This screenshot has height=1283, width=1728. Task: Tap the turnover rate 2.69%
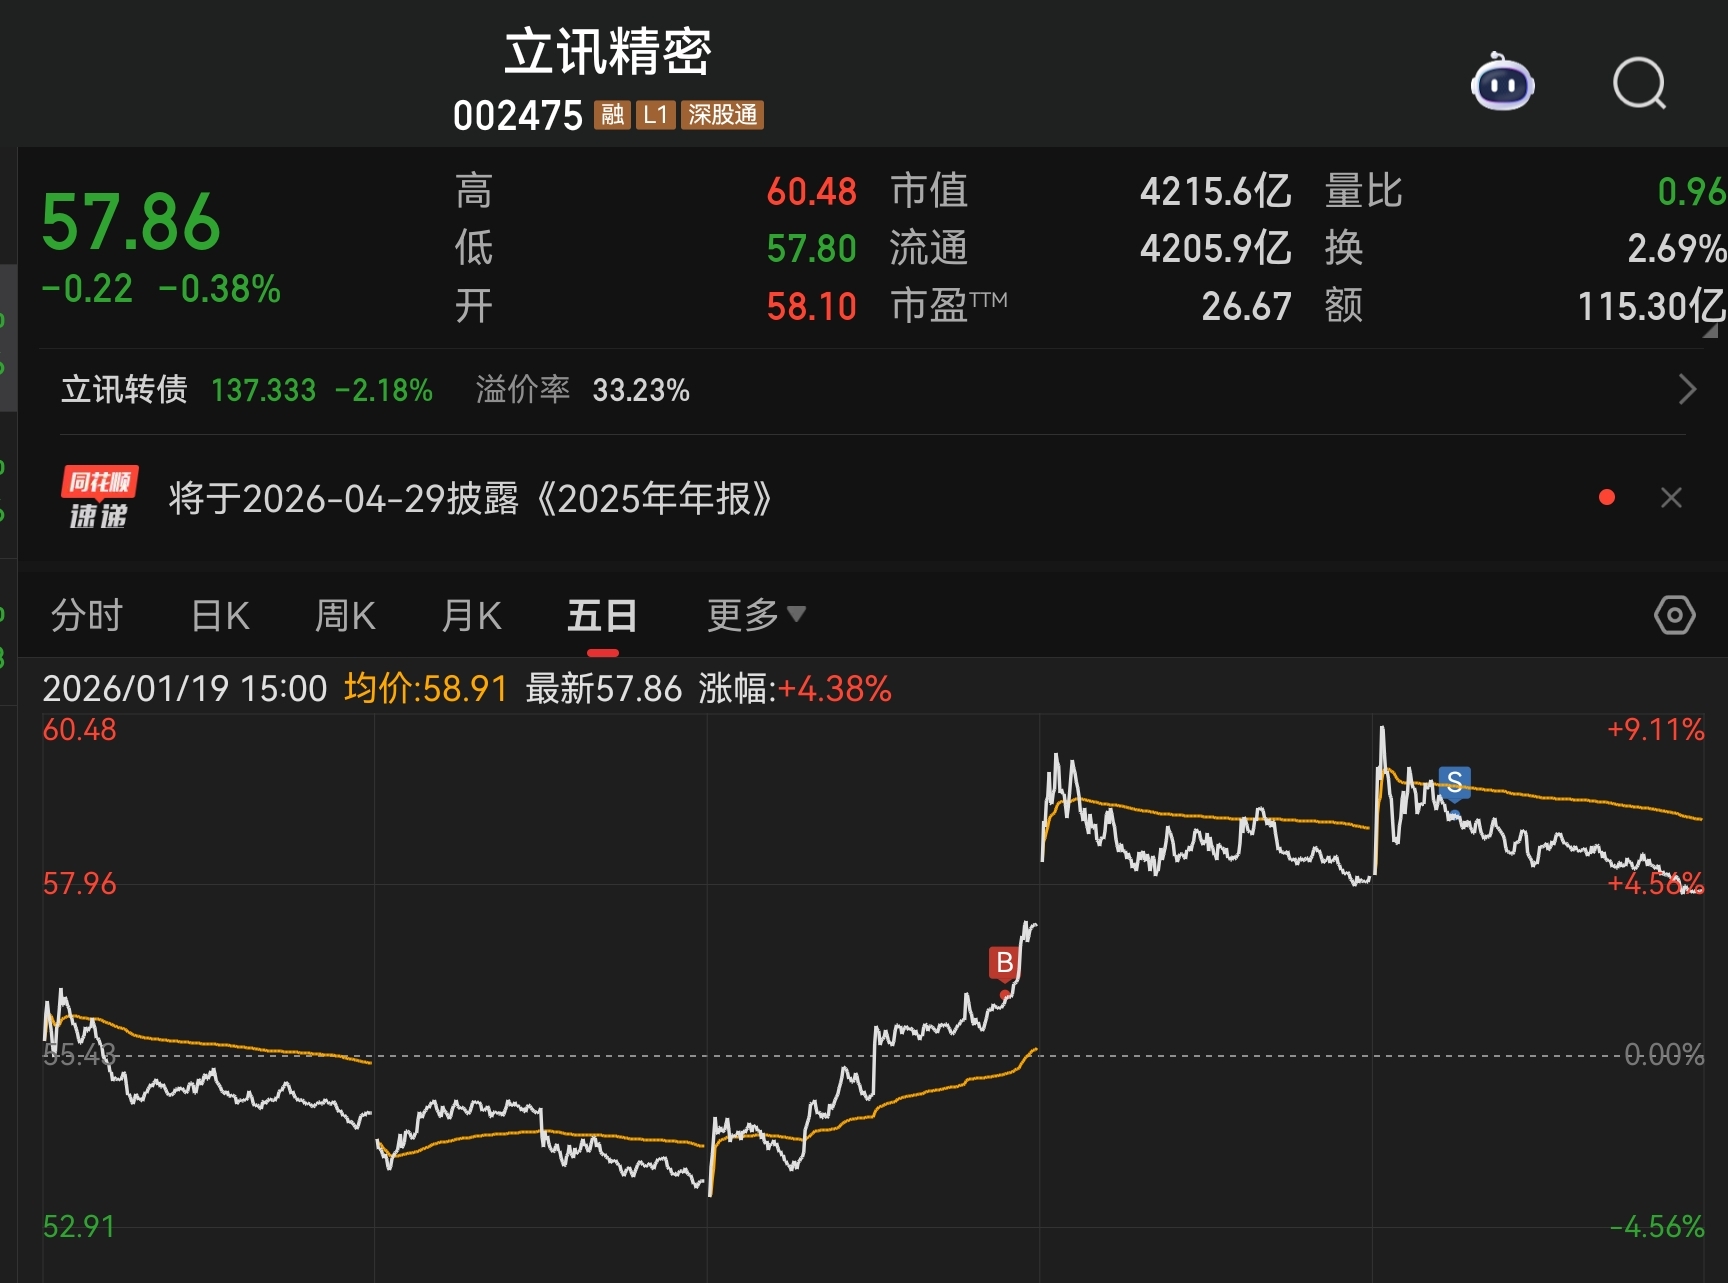point(1677,248)
